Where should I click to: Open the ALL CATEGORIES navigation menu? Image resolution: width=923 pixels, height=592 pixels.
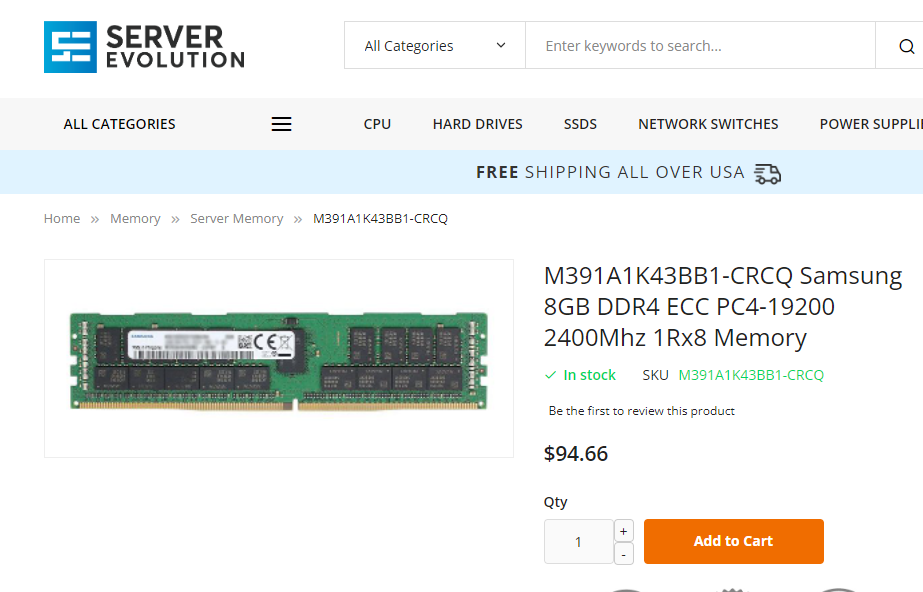click(x=119, y=124)
